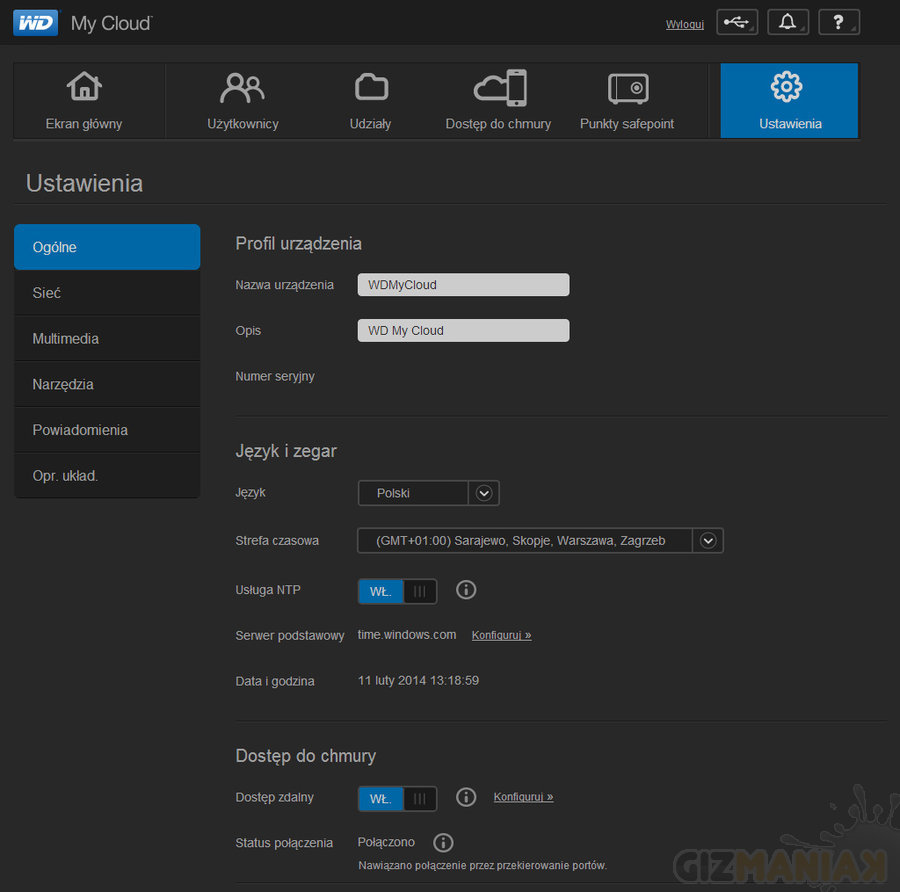Click info icon next to Usługa NTP
Screen dimensions: 900x892
(466, 590)
